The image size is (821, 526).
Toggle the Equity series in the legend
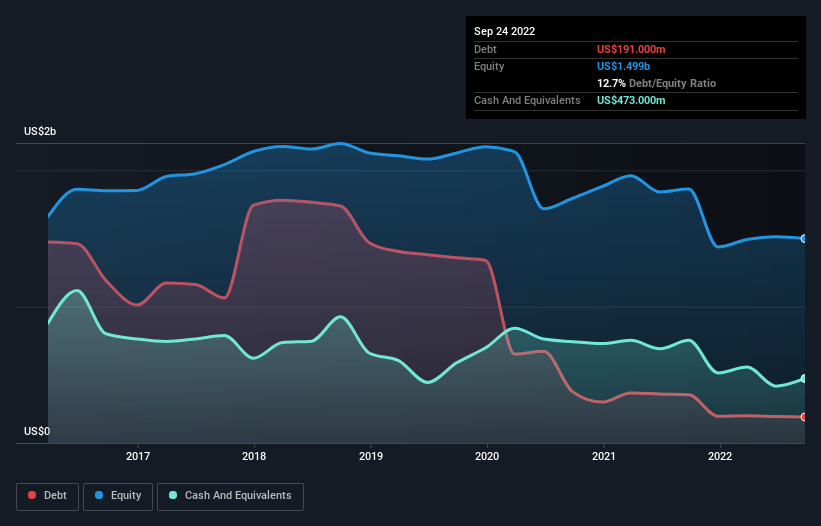(118, 496)
